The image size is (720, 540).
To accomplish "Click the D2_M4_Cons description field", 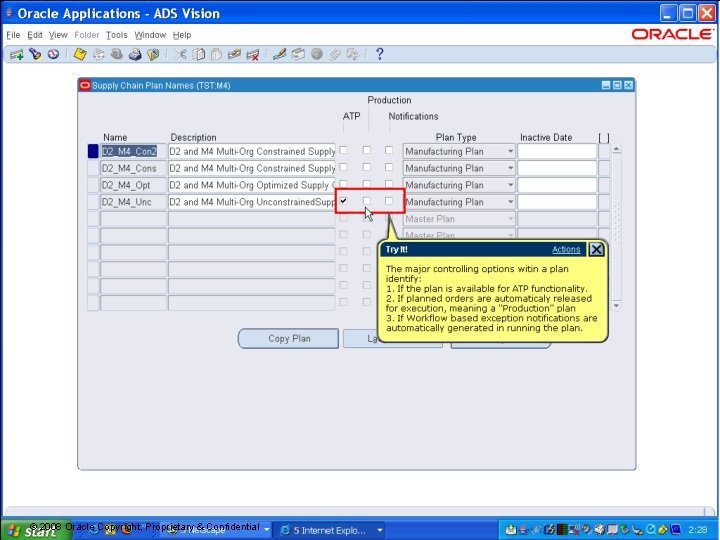I will (x=252, y=168).
